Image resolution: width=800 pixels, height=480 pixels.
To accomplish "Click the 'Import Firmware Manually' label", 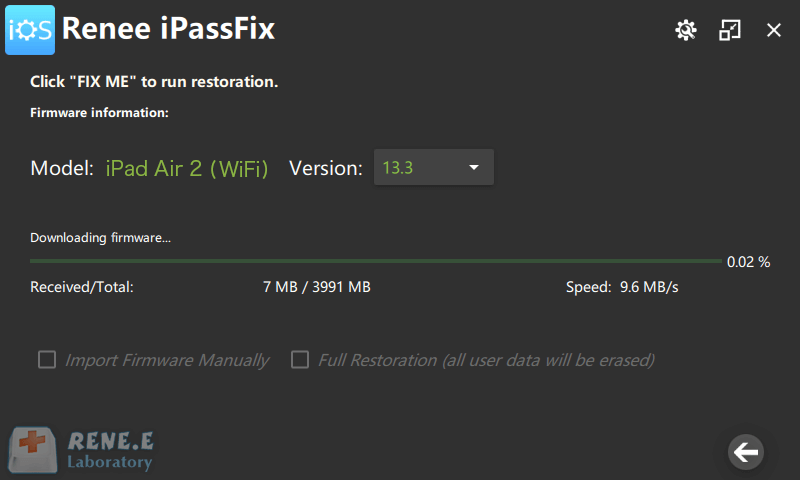I will 167,360.
